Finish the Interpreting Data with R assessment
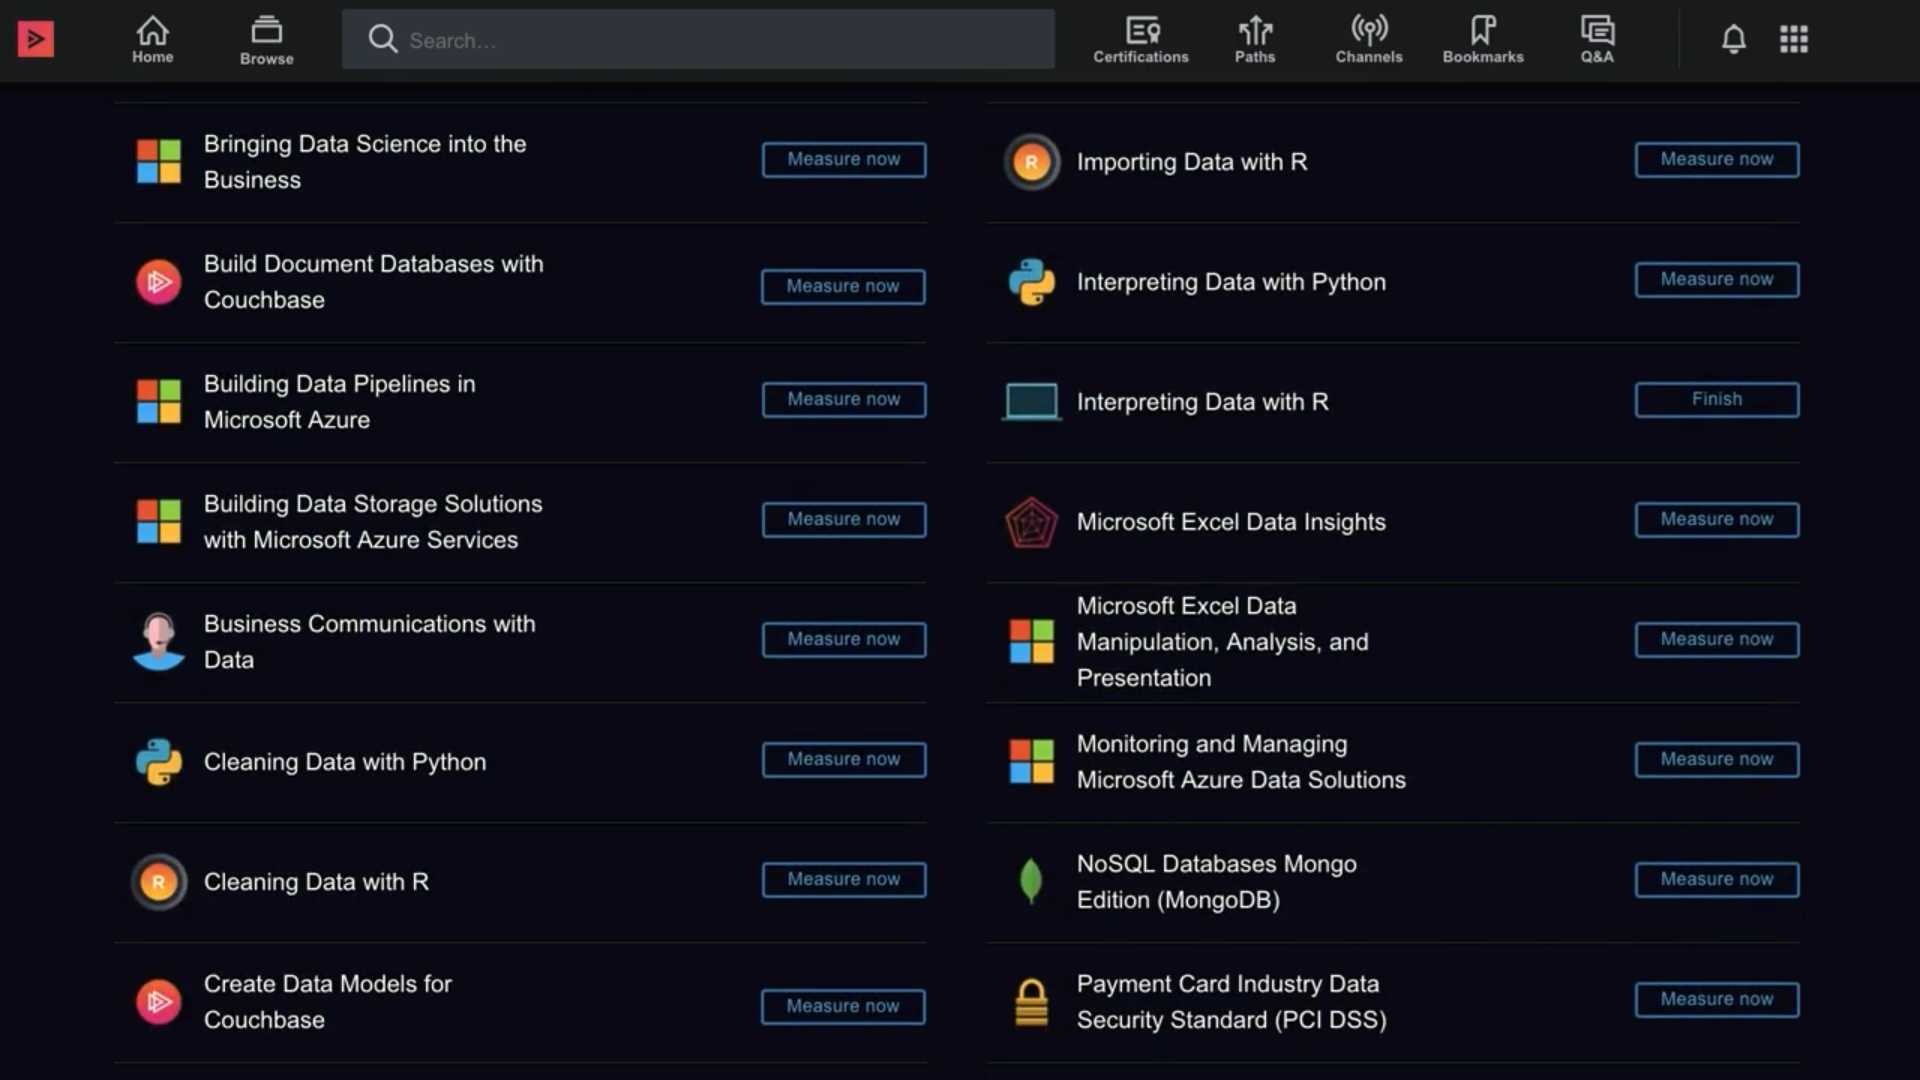The width and height of the screenshot is (1920, 1080). (1717, 400)
